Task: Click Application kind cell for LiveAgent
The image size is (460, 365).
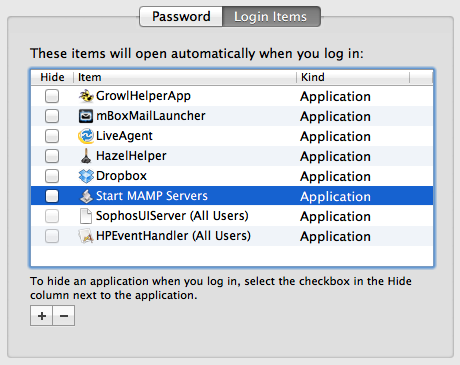Action: tap(335, 137)
